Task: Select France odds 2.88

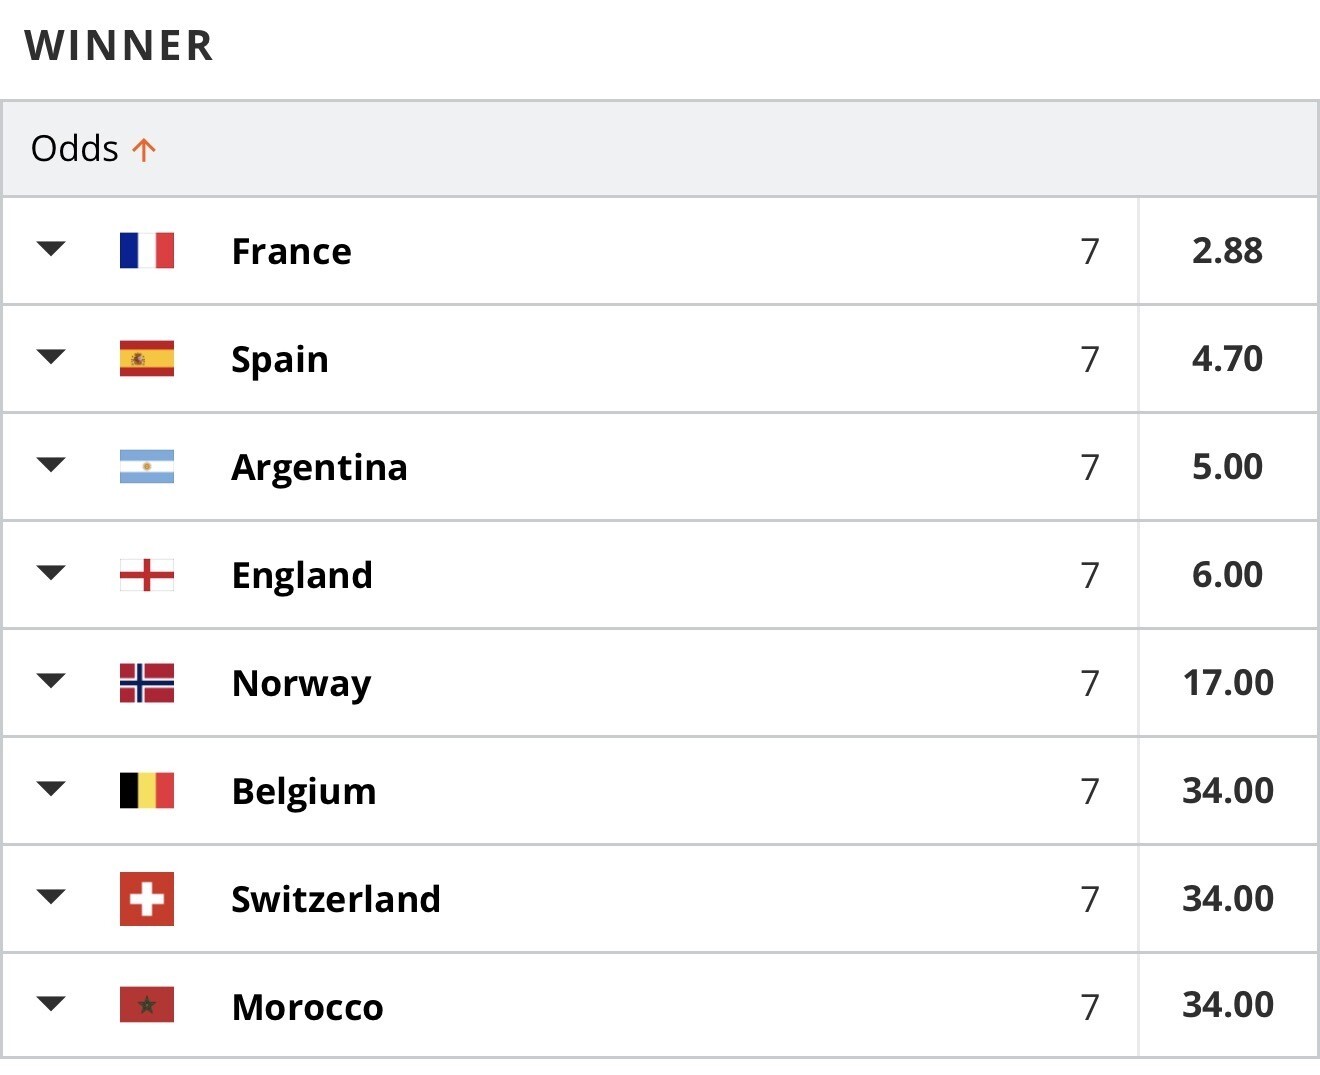Action: [1228, 250]
